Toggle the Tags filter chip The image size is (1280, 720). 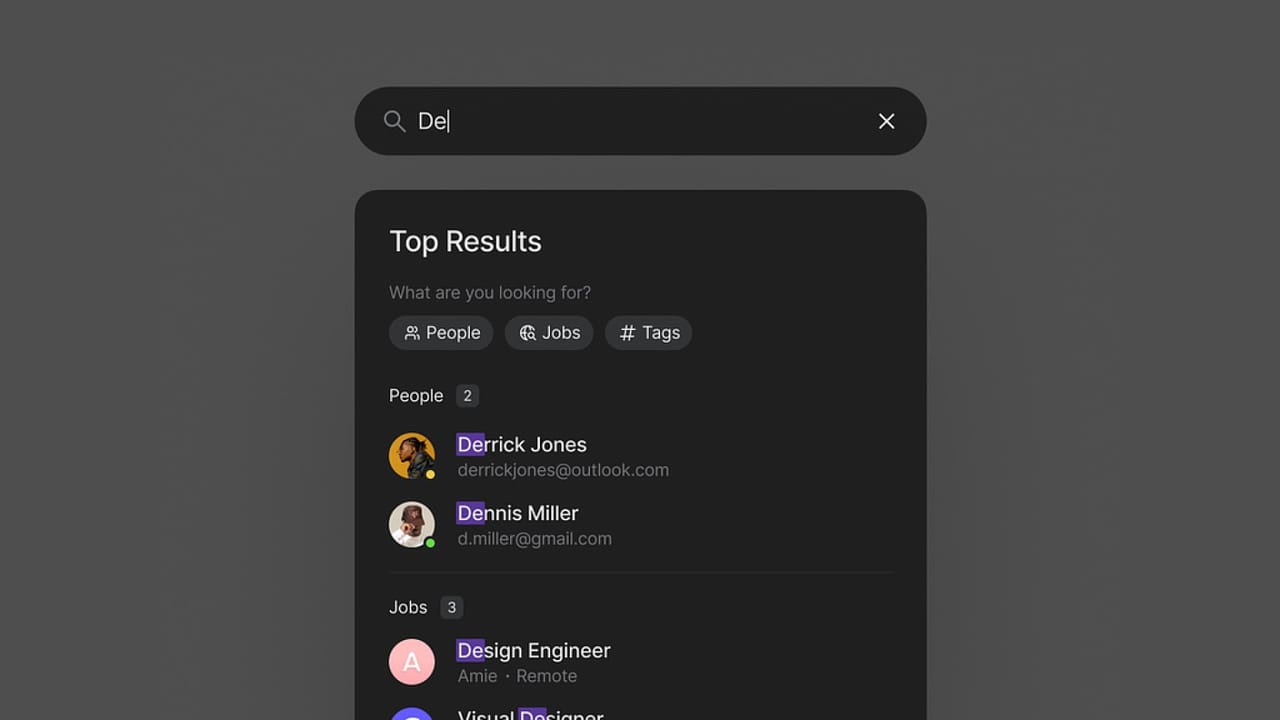648,333
